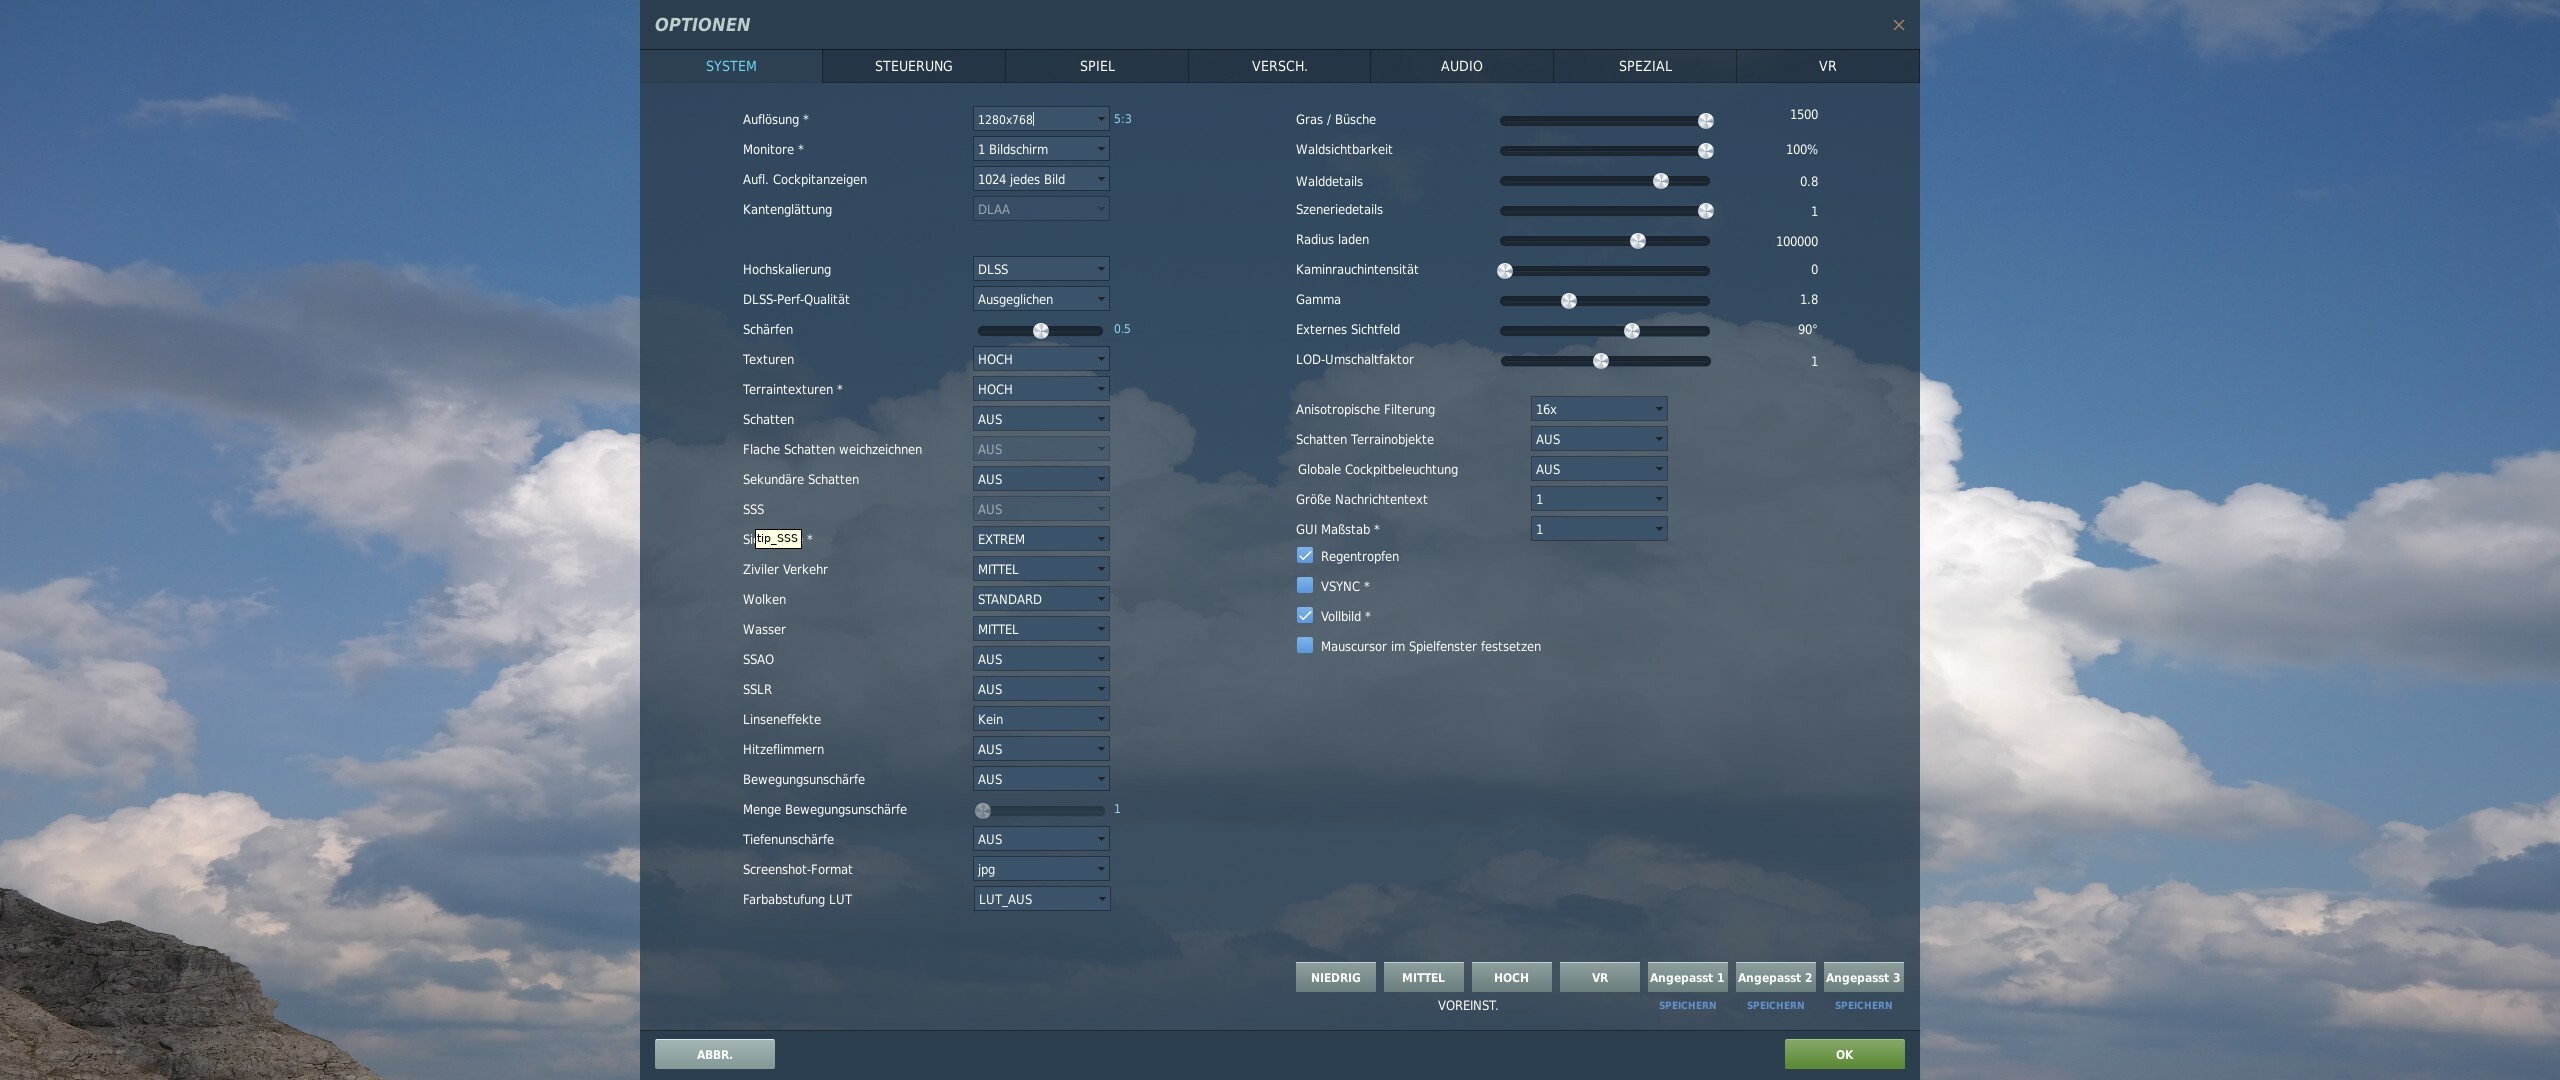Cancel with the ABBR. button
The image size is (2560, 1080).
click(715, 1054)
